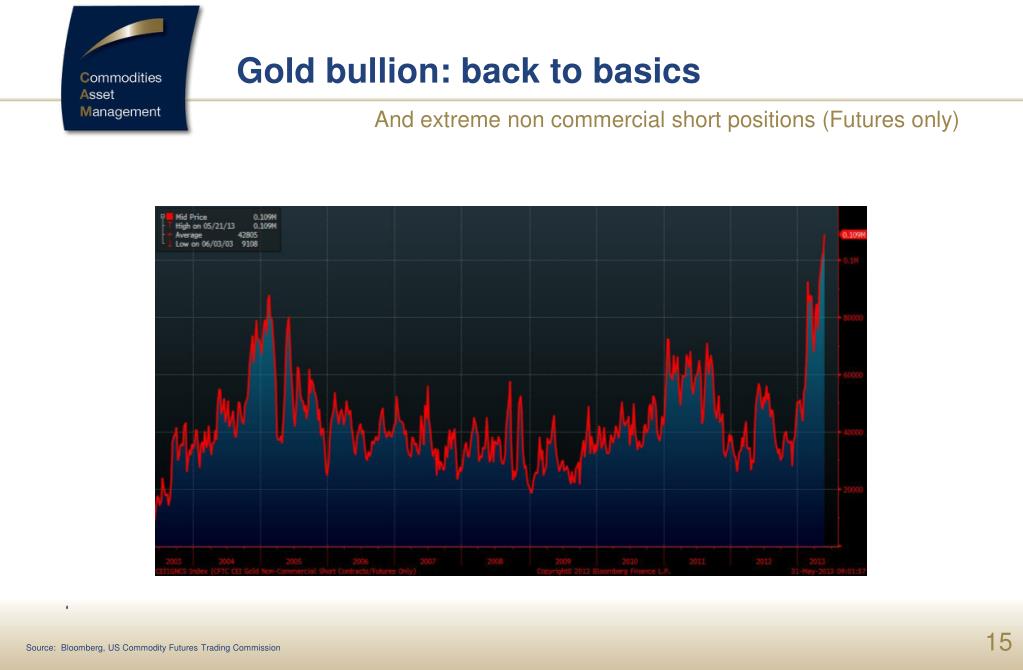Click the 80000 y-axis label

tap(853, 318)
